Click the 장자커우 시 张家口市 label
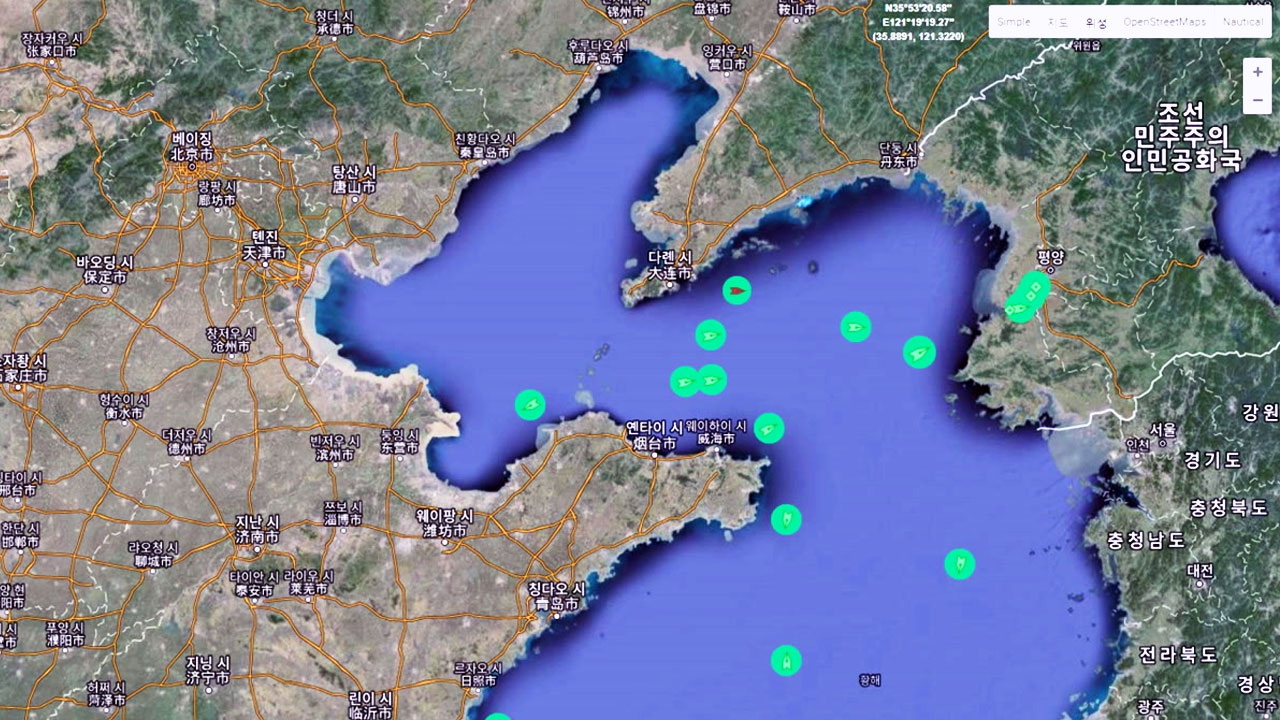 51,44
